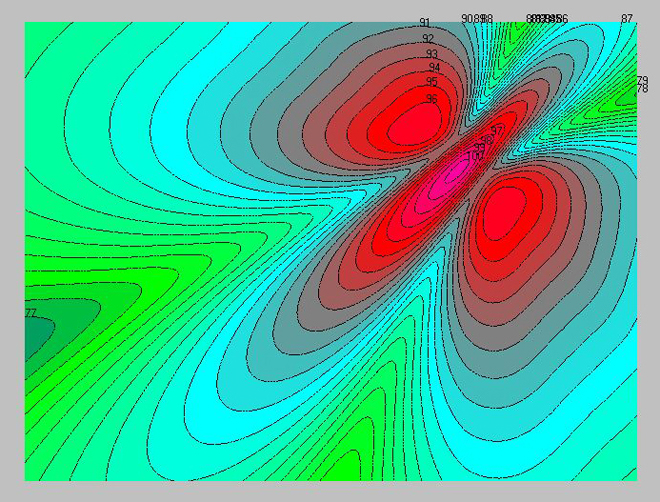Screen dimensions: 660x502
Task: Click the contour label 99 near the peak
Action: click(x=479, y=148)
